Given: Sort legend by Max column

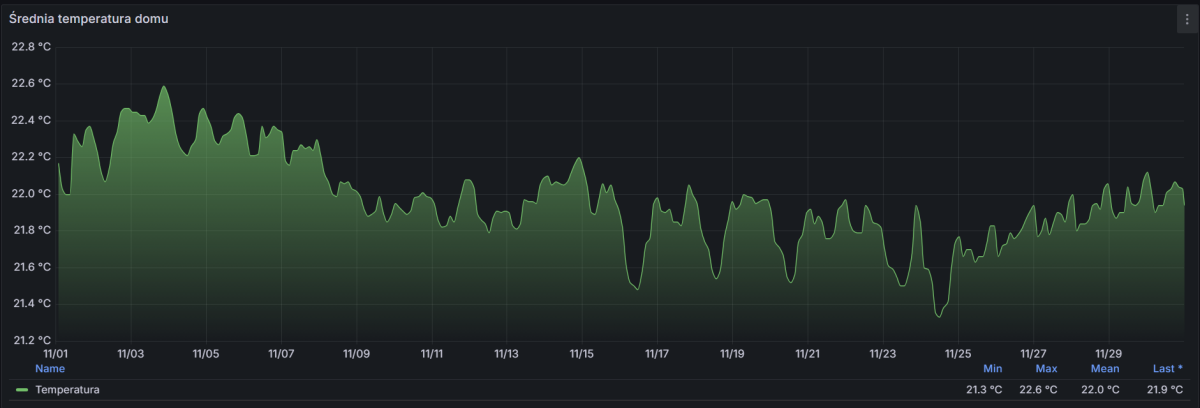Looking at the screenshot, I should coord(1046,369).
